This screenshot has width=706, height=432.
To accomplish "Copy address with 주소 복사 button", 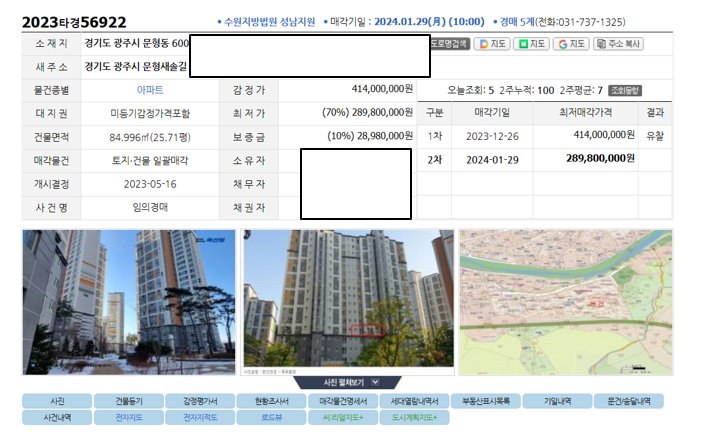I will tap(618, 44).
